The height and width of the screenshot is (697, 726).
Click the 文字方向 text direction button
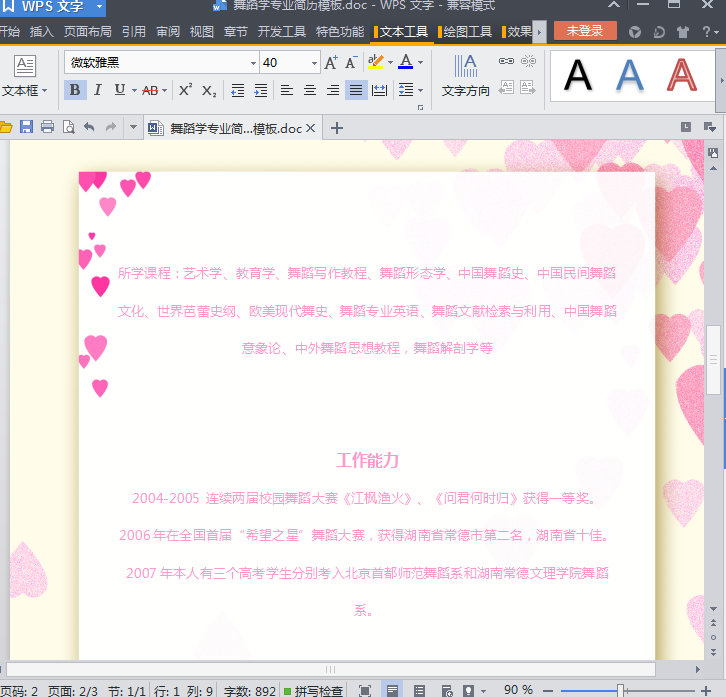[465, 76]
